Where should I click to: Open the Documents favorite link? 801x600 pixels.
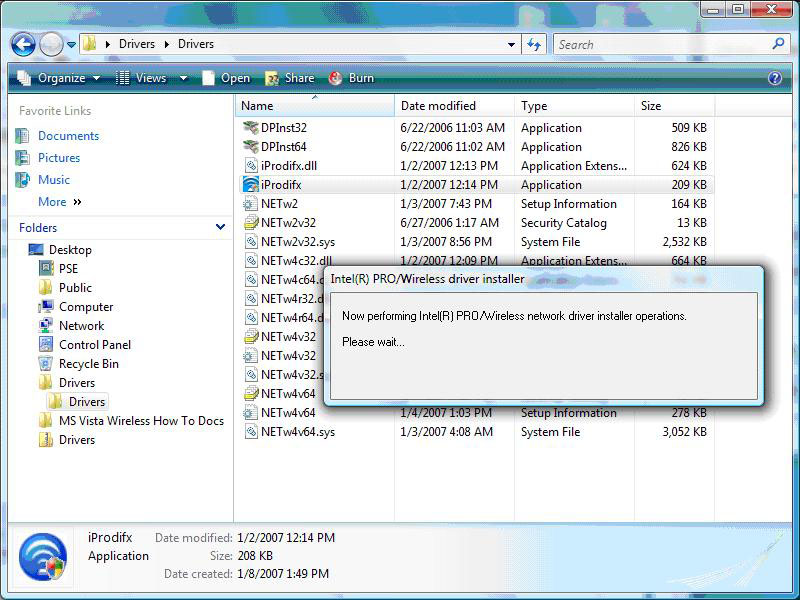[x=68, y=136]
